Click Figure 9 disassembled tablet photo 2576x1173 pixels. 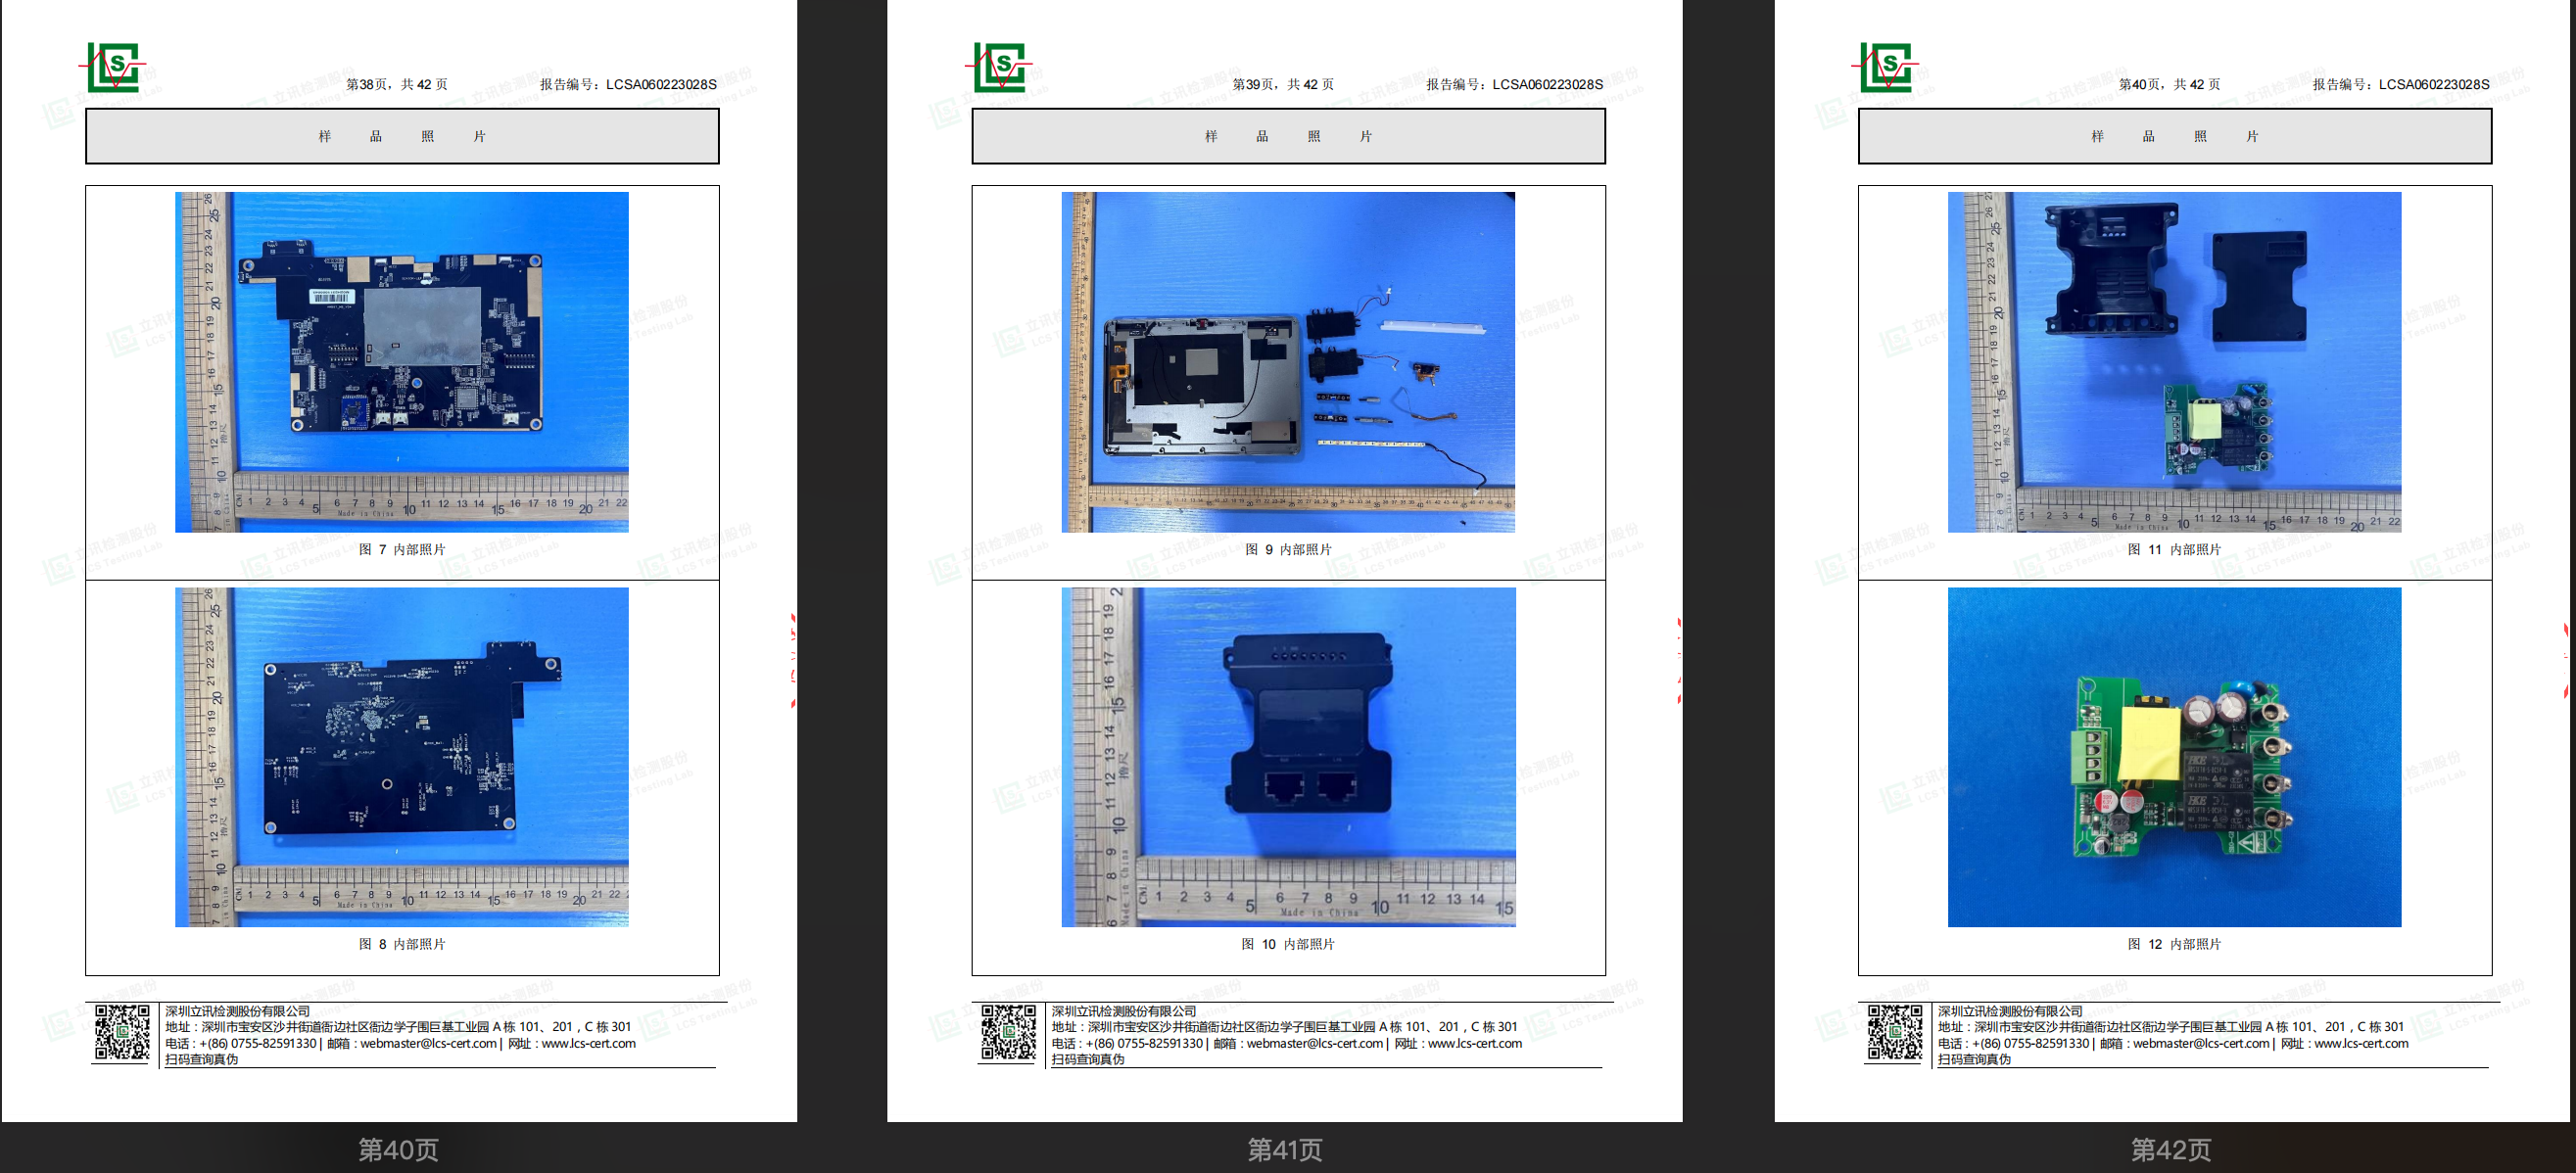click(x=1288, y=361)
